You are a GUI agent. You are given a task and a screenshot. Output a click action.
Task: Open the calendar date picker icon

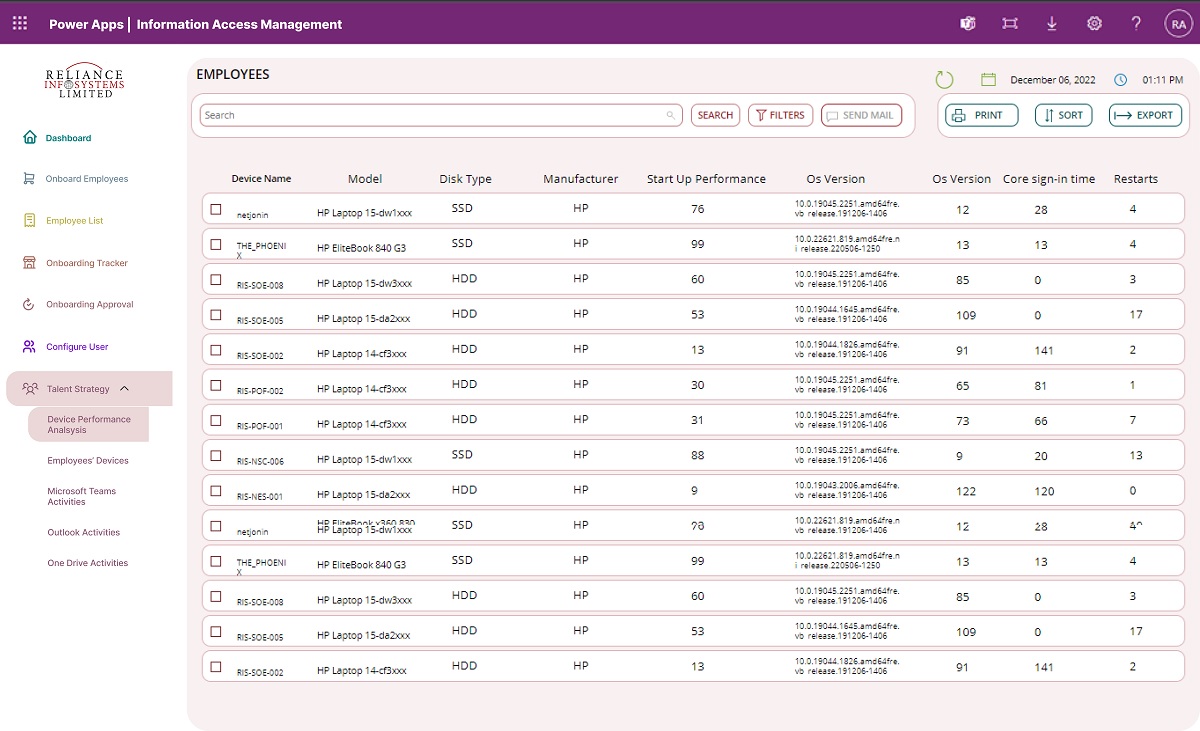click(989, 78)
